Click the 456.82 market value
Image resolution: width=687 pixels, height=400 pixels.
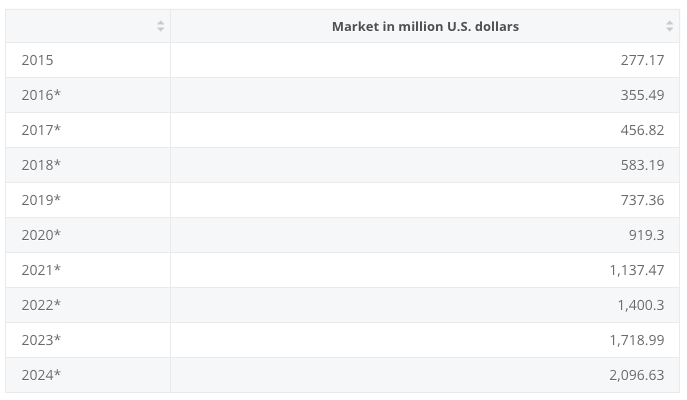[642, 130]
